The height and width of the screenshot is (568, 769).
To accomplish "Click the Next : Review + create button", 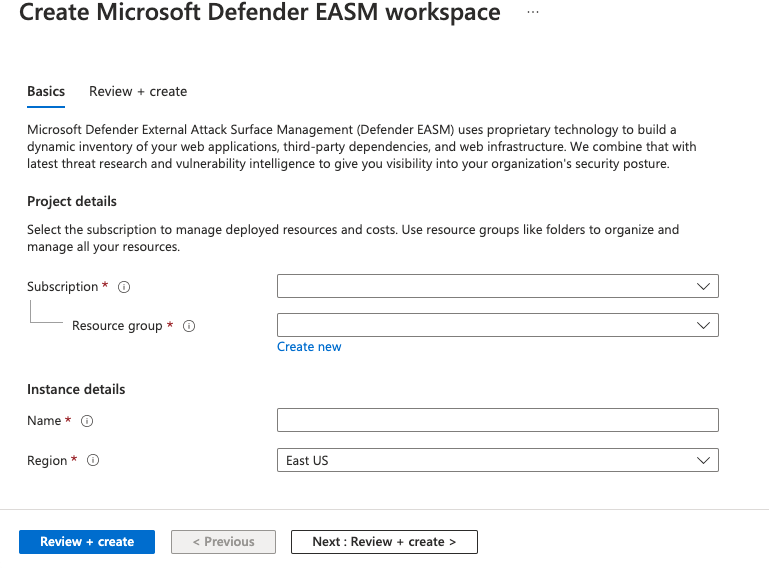I will coord(384,542).
